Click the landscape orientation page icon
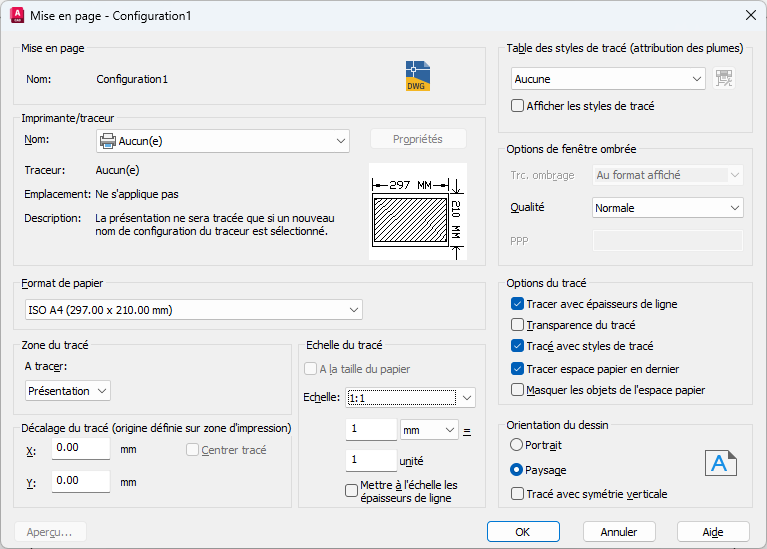Viewport: 767px width, 549px height. coord(721,463)
